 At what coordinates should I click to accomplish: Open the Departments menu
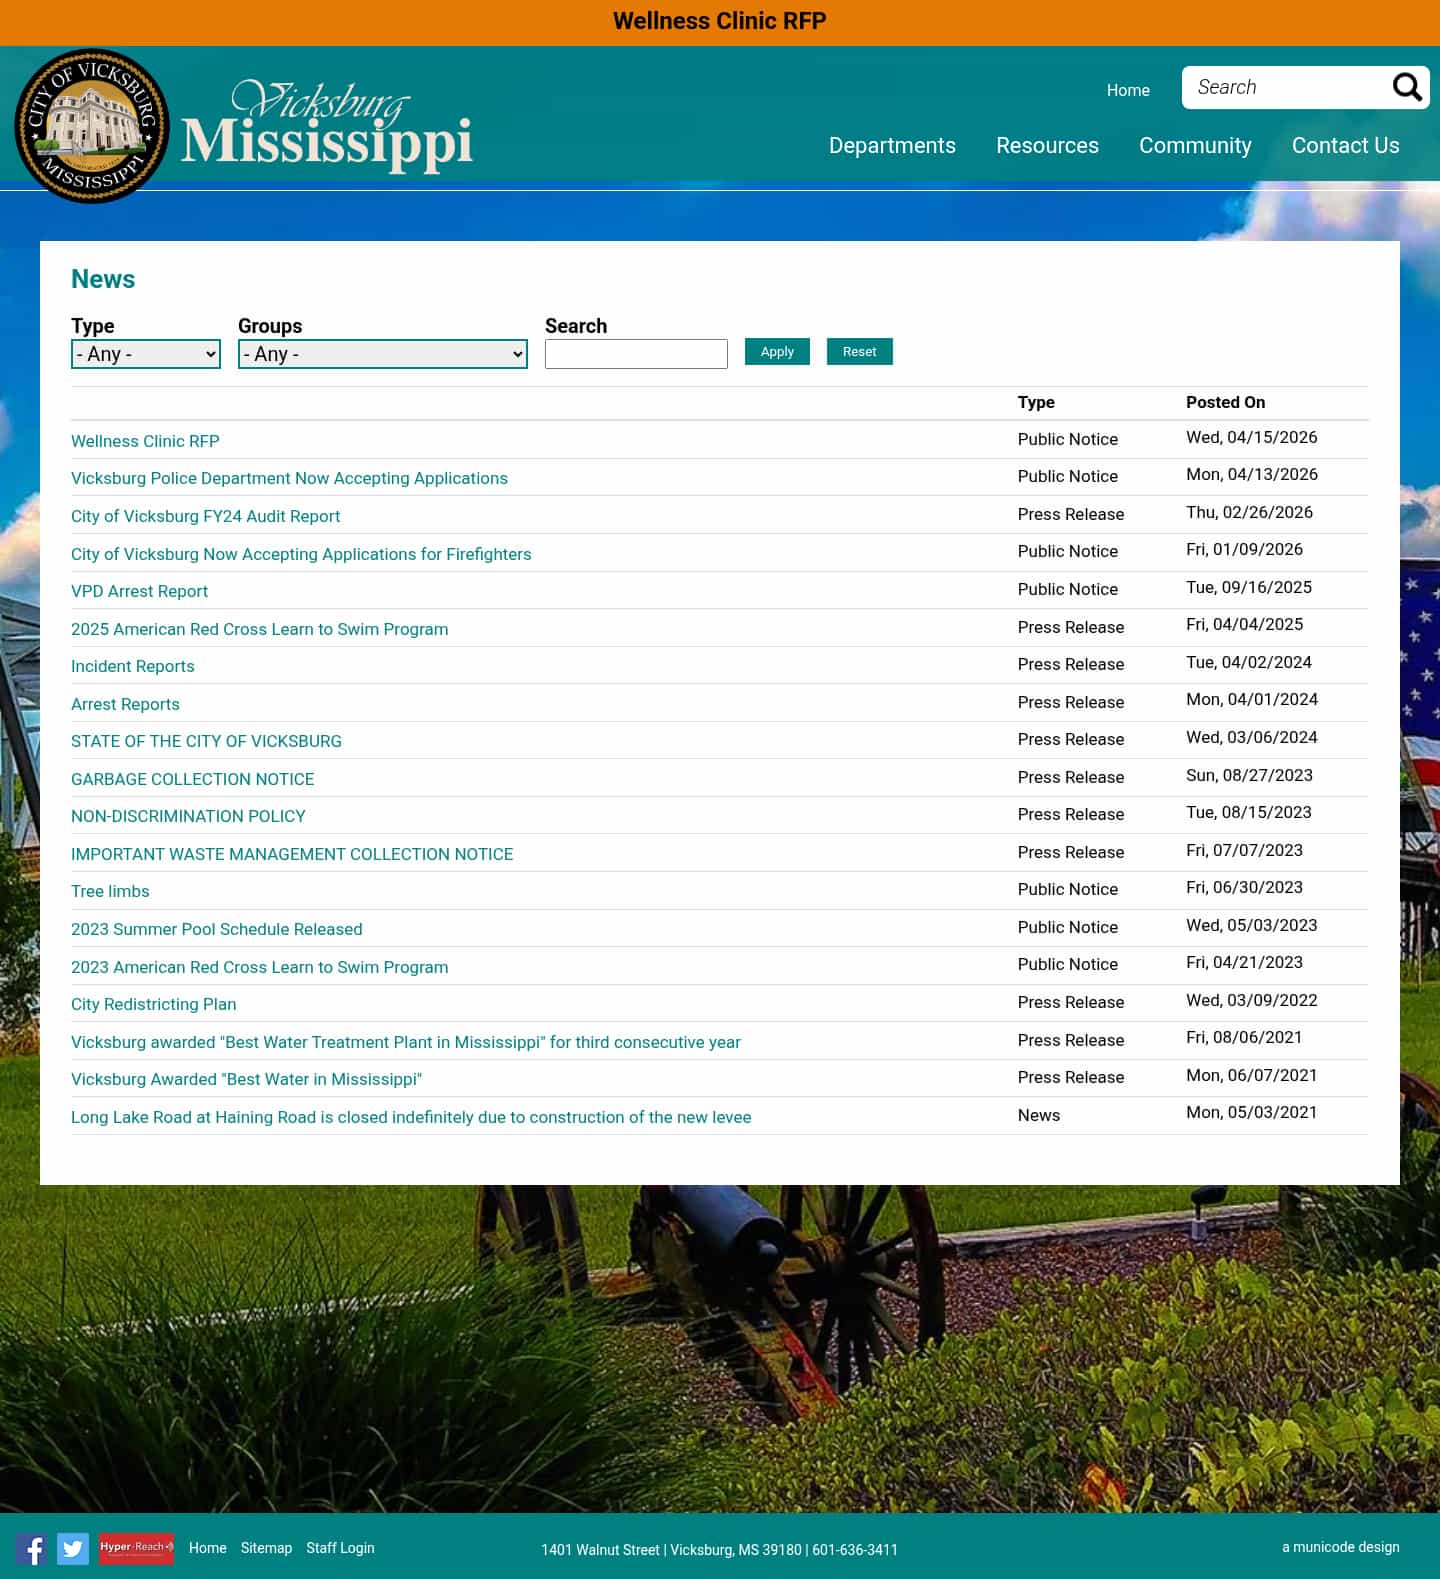coord(892,146)
